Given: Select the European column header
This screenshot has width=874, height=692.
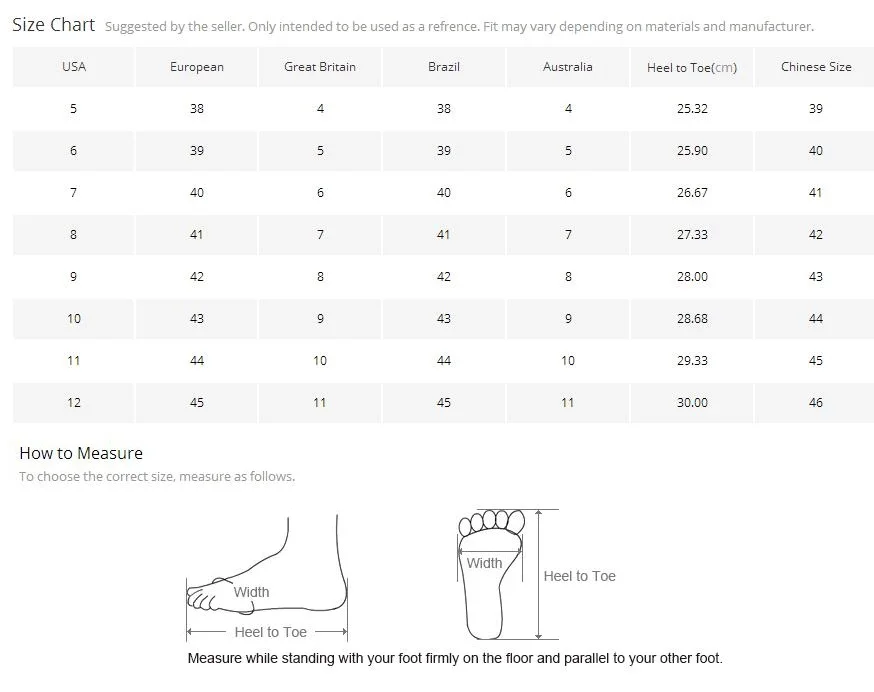Looking at the screenshot, I should 197,67.
